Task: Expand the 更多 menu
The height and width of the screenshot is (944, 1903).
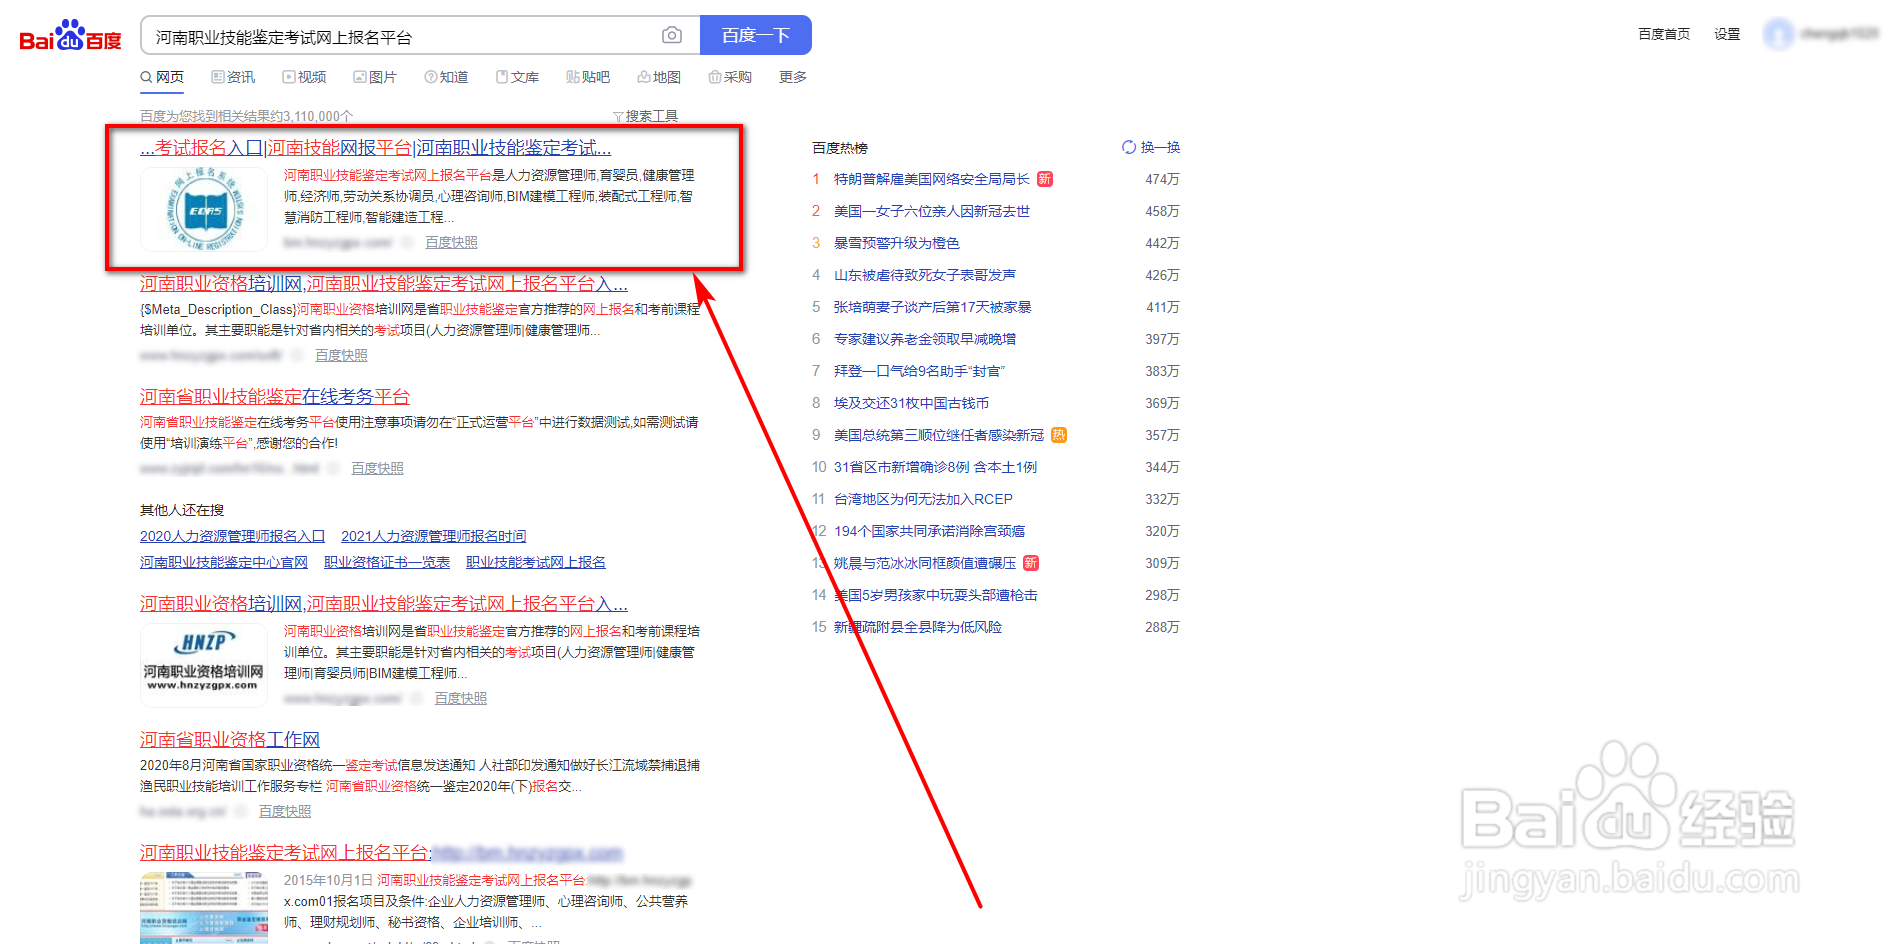Action: tap(791, 77)
